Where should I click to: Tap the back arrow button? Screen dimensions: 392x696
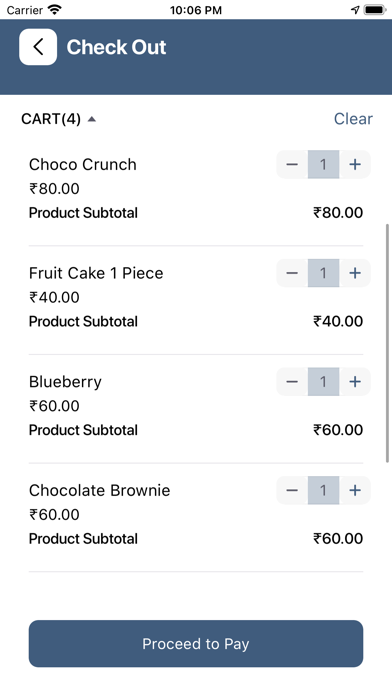tap(38, 47)
